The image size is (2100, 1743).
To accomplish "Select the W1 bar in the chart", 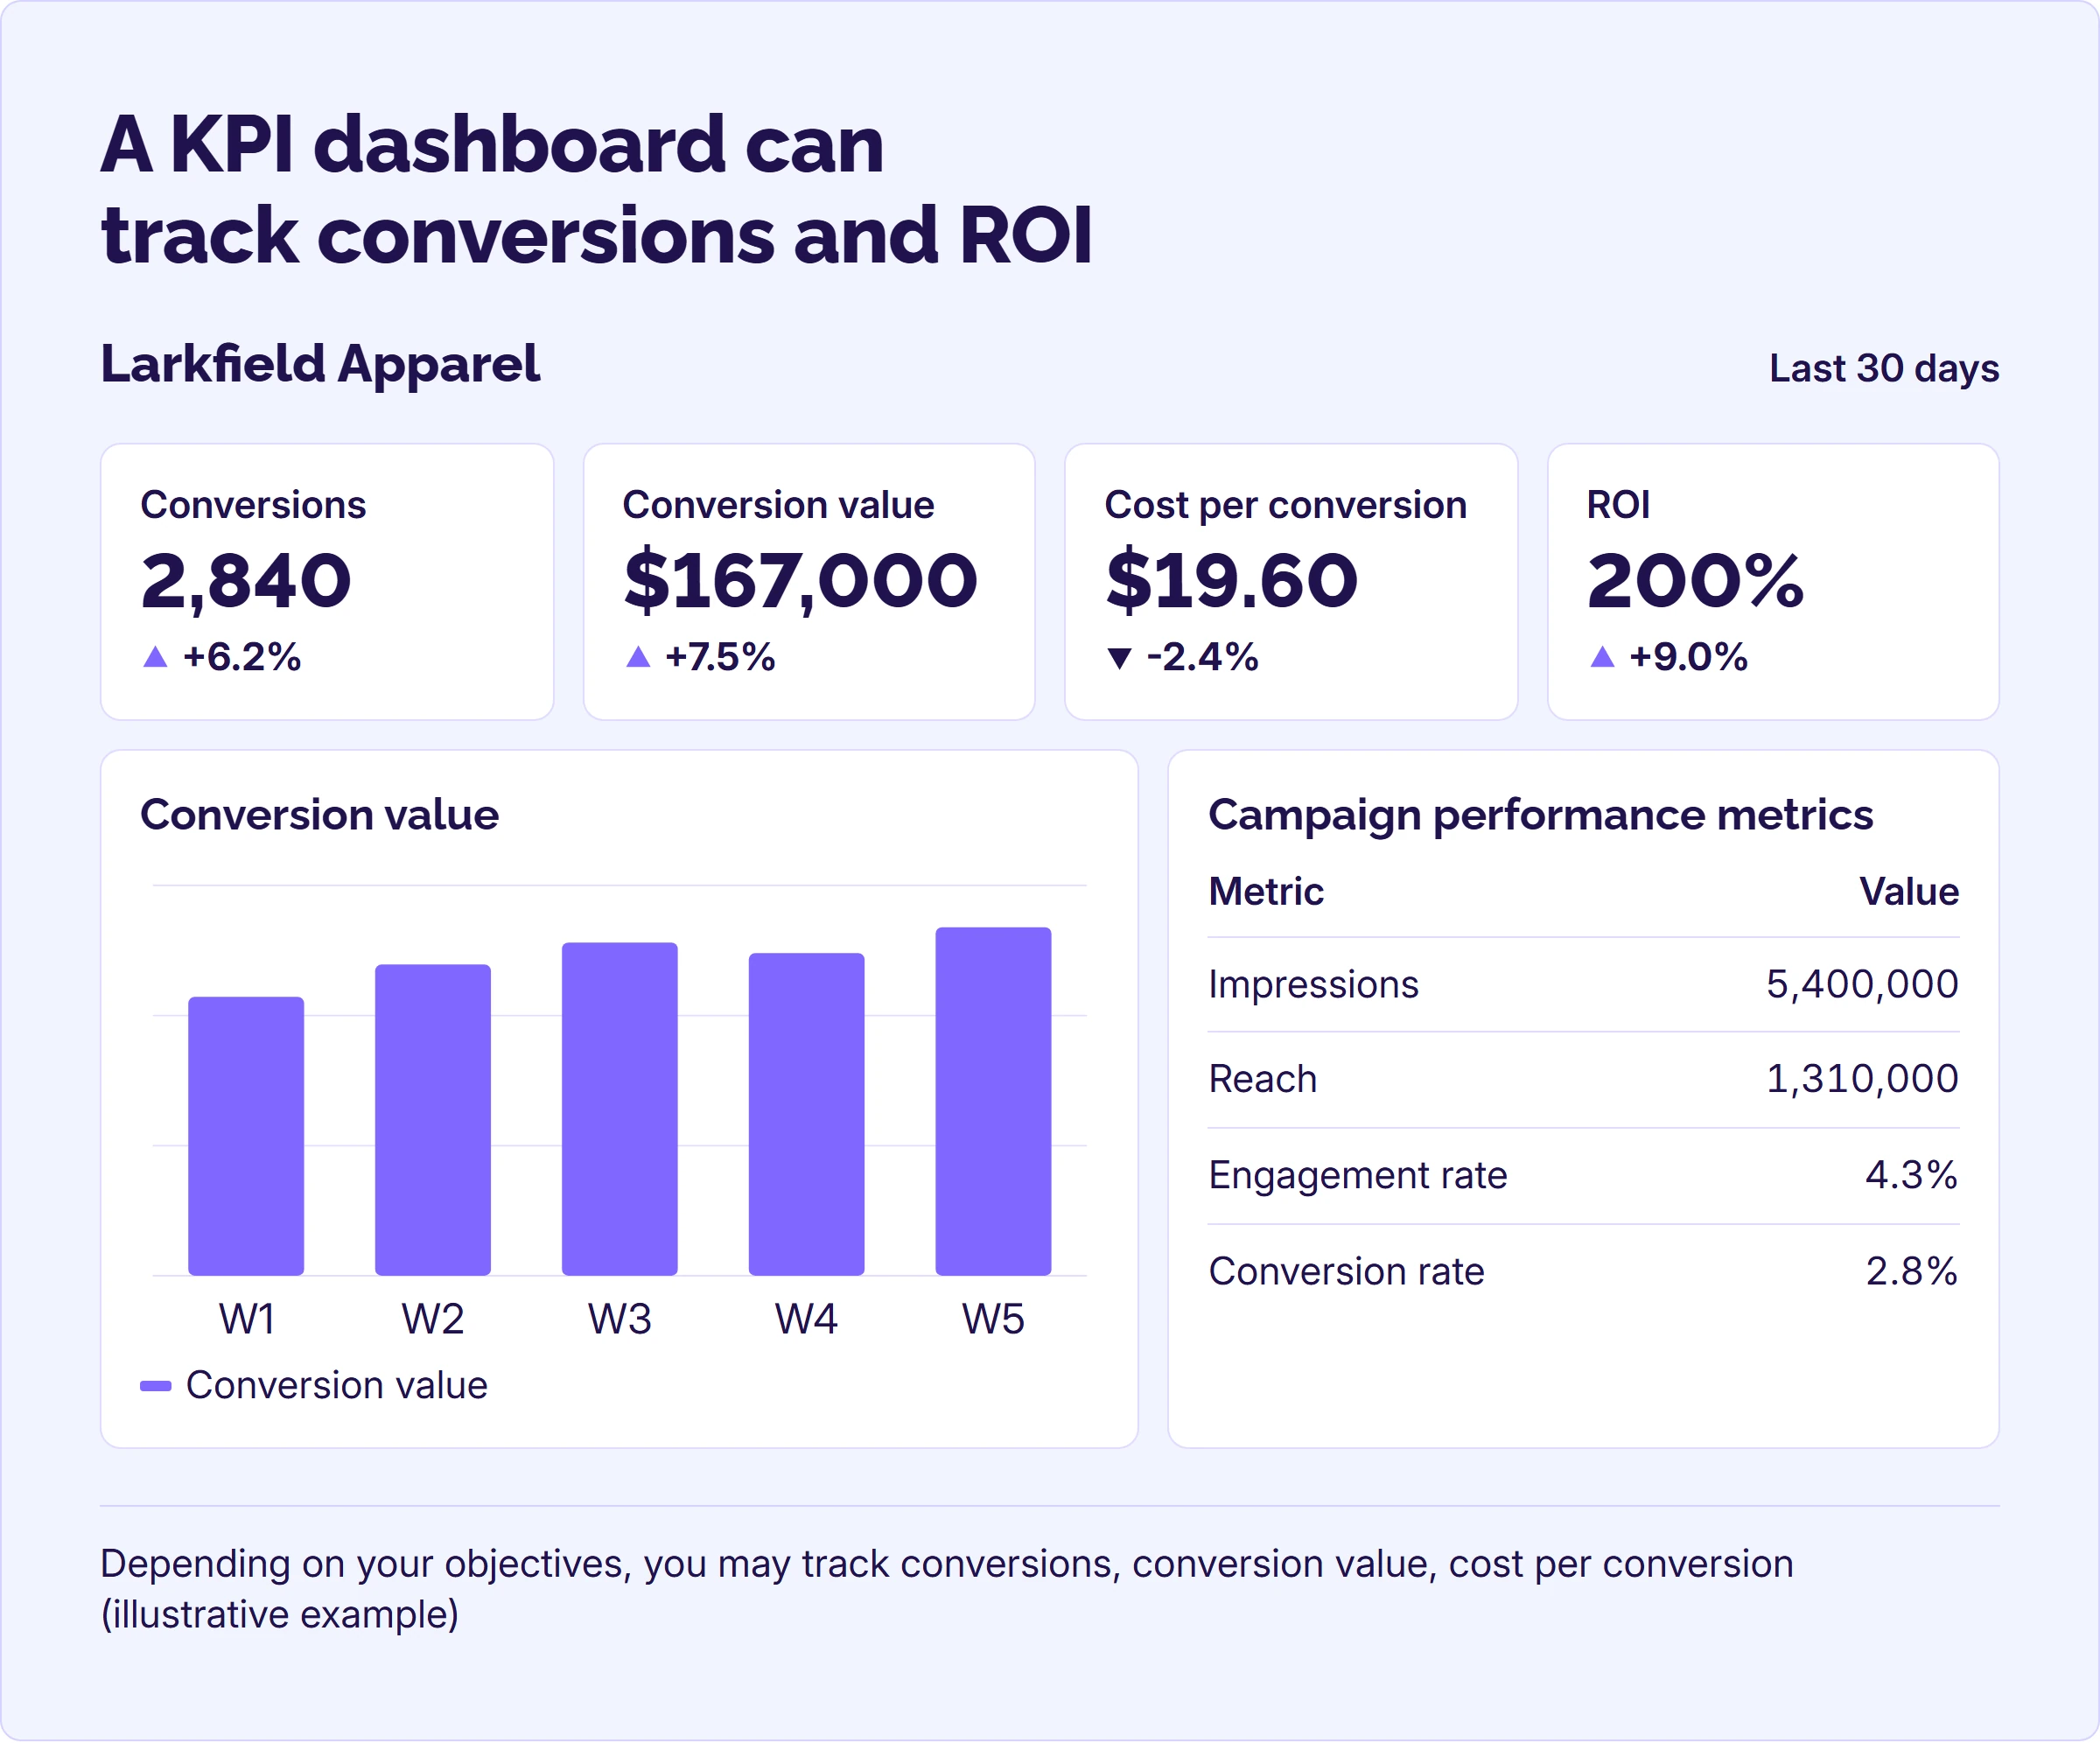I will click(246, 1136).
